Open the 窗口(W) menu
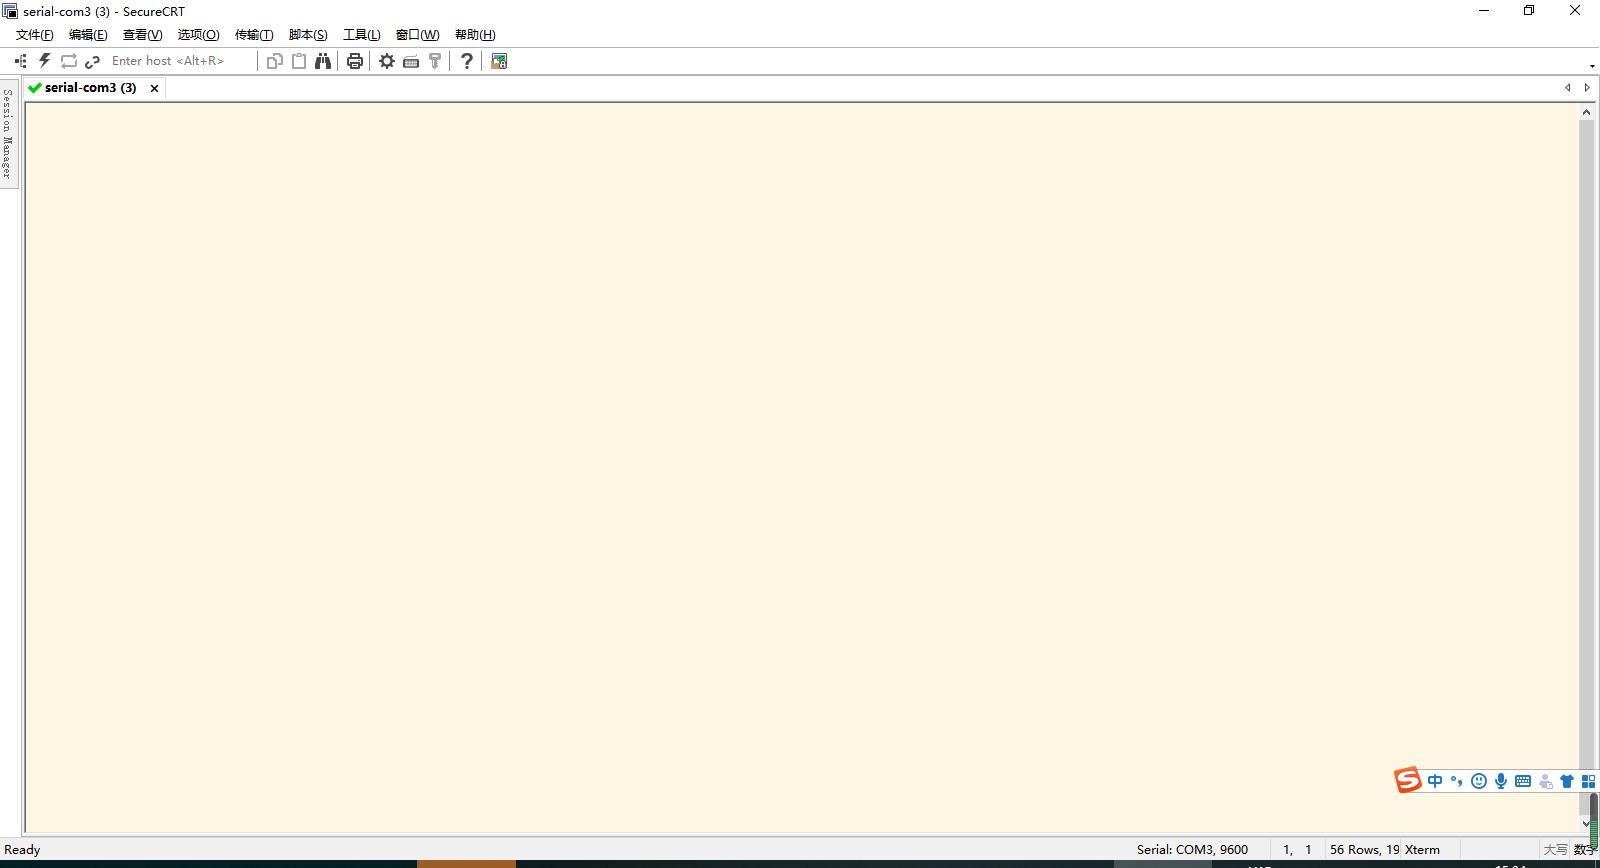 point(417,35)
